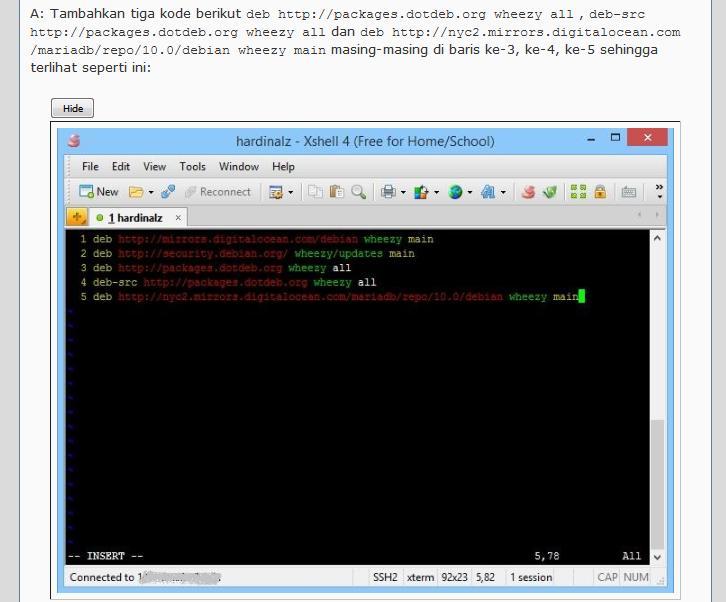The width and height of the screenshot is (726, 602).
Task: Click 'wheezy/updates' on terminal line 2
Action: [x=338, y=253]
